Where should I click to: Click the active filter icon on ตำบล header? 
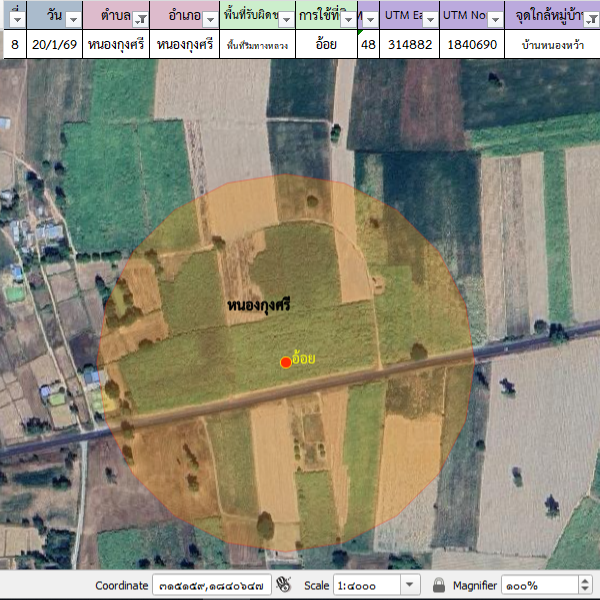(x=140, y=19)
